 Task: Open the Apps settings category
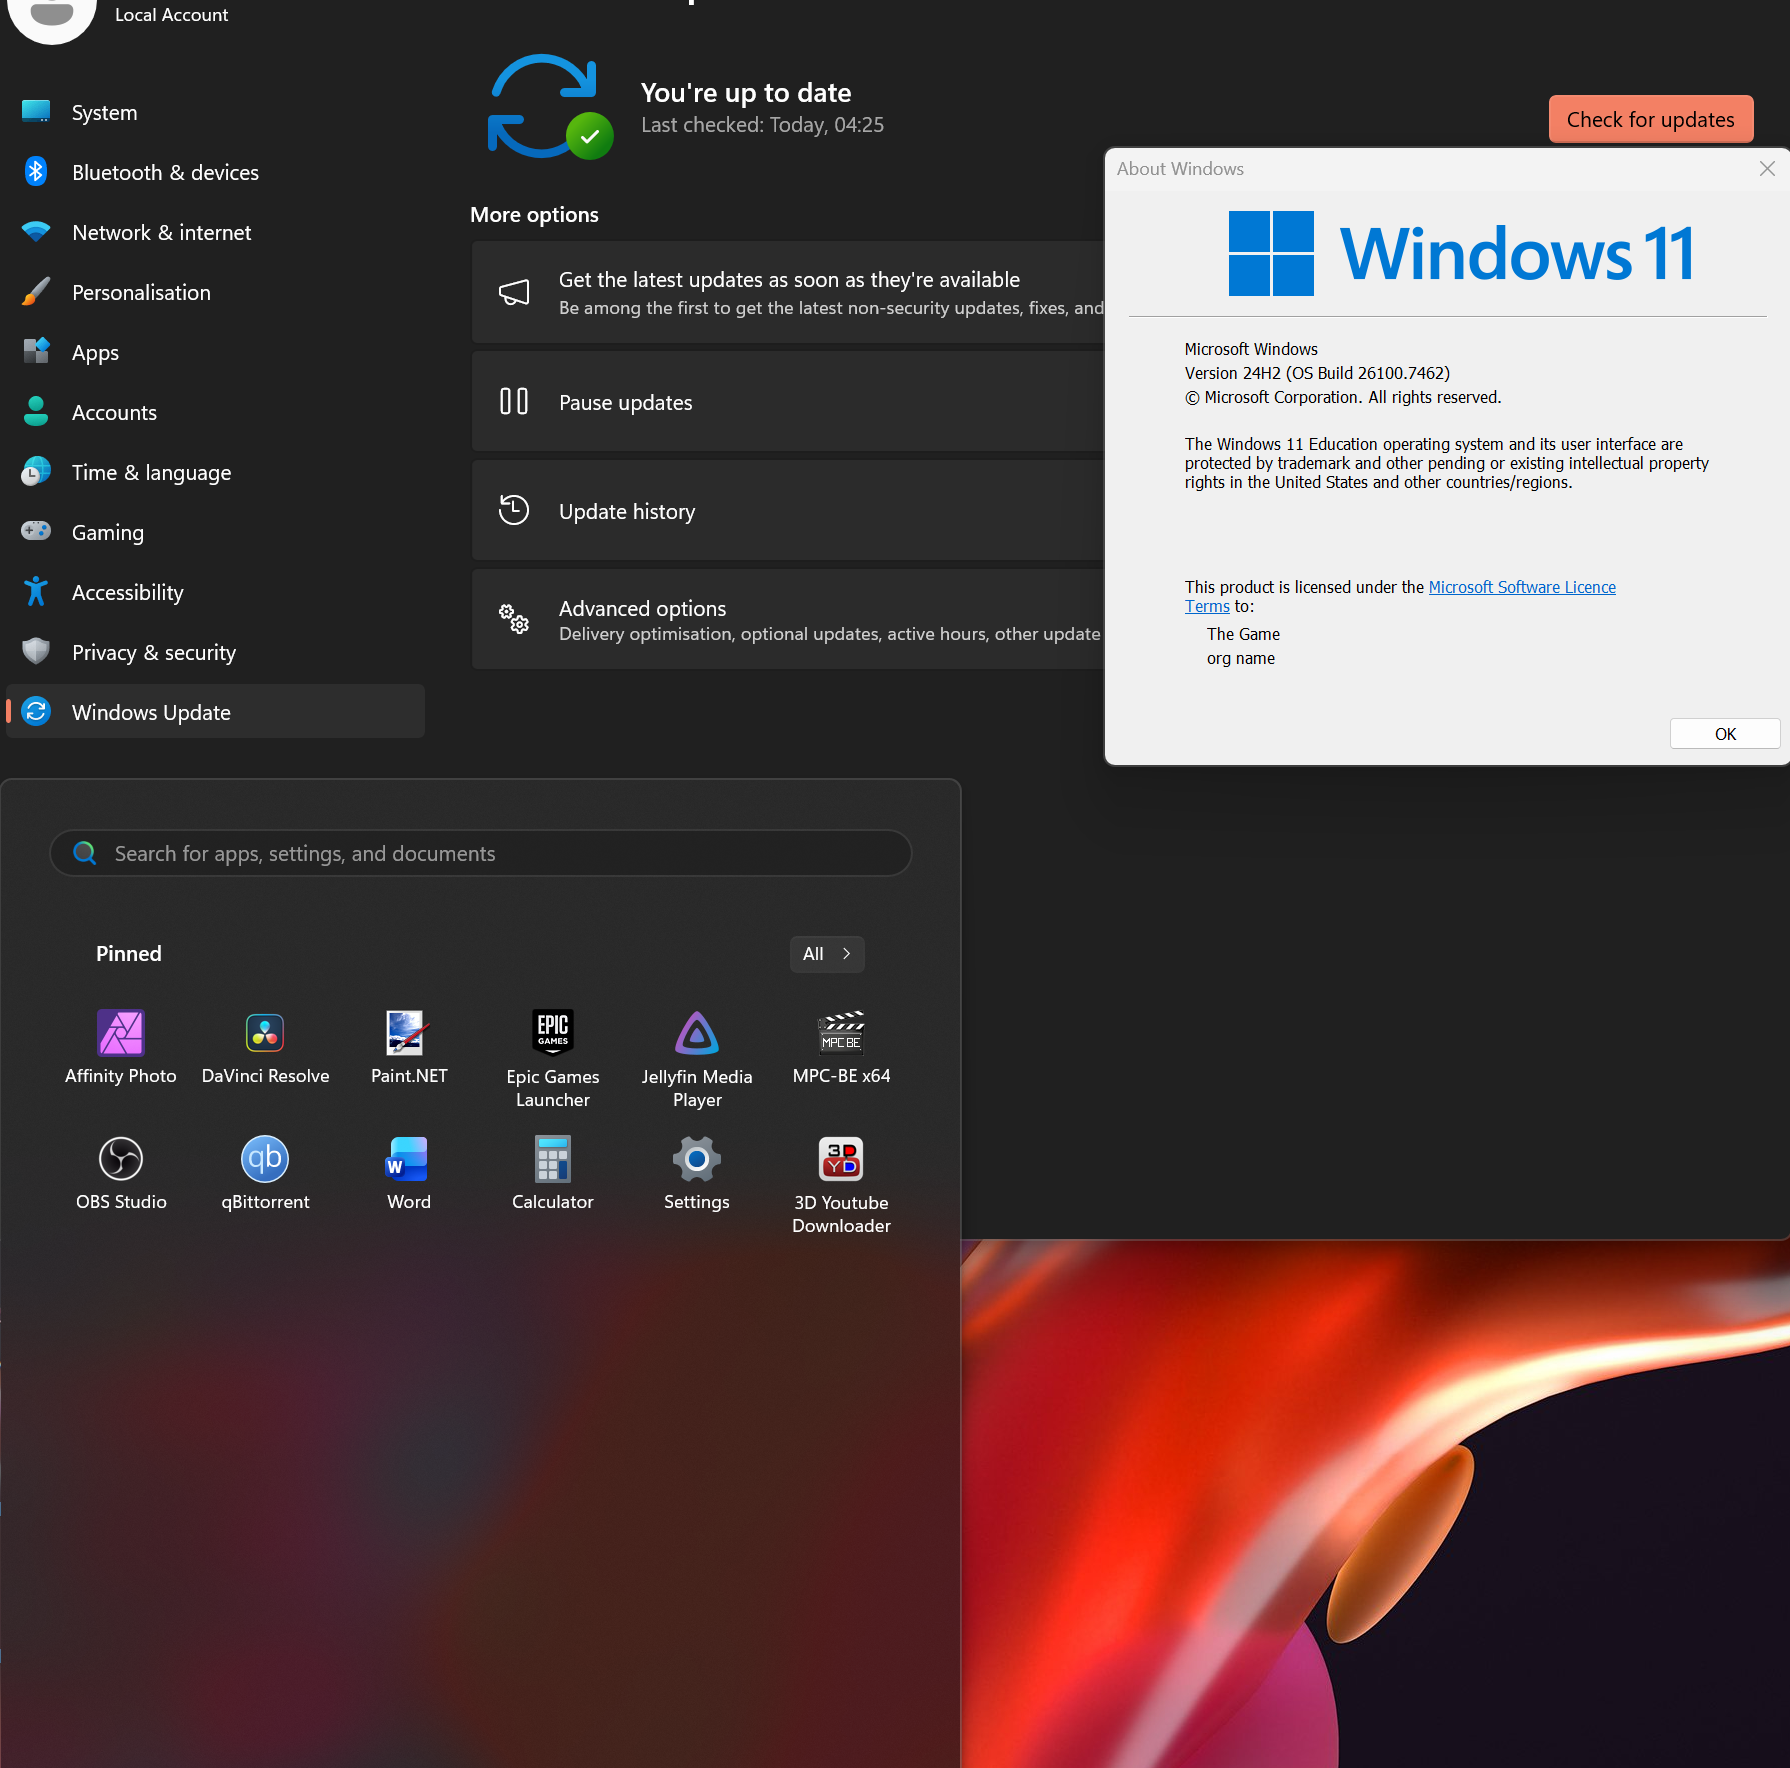(215, 352)
